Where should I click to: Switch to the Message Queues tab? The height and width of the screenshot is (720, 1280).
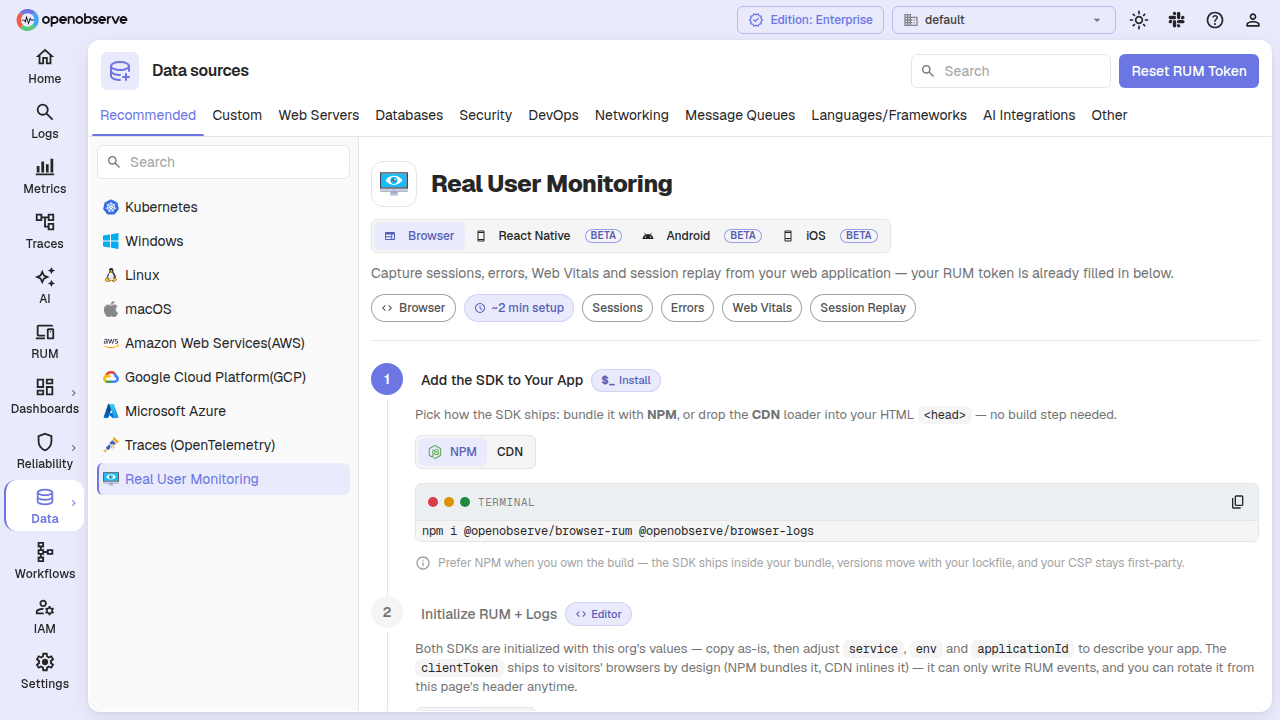pyautogui.click(x=740, y=115)
